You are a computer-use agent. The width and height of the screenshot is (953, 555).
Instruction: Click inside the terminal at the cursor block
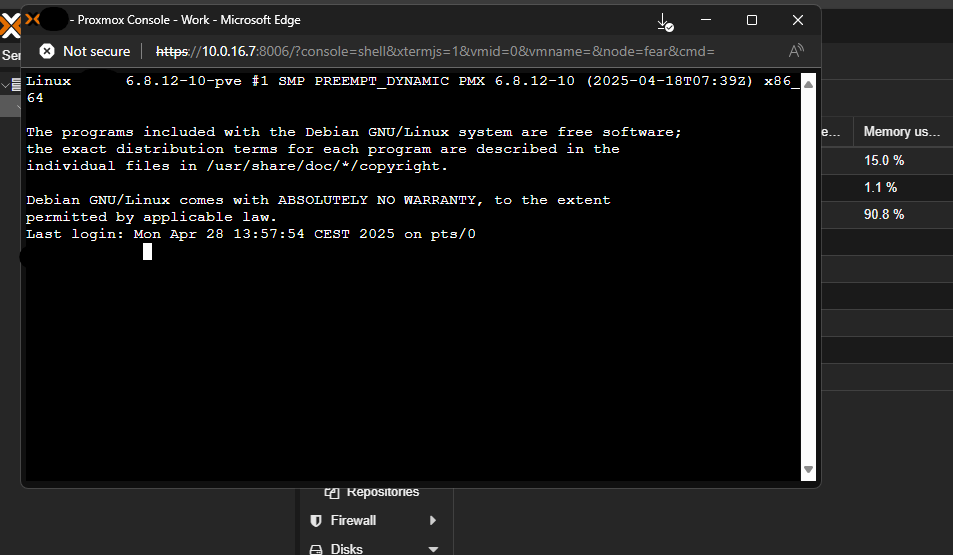(147, 251)
